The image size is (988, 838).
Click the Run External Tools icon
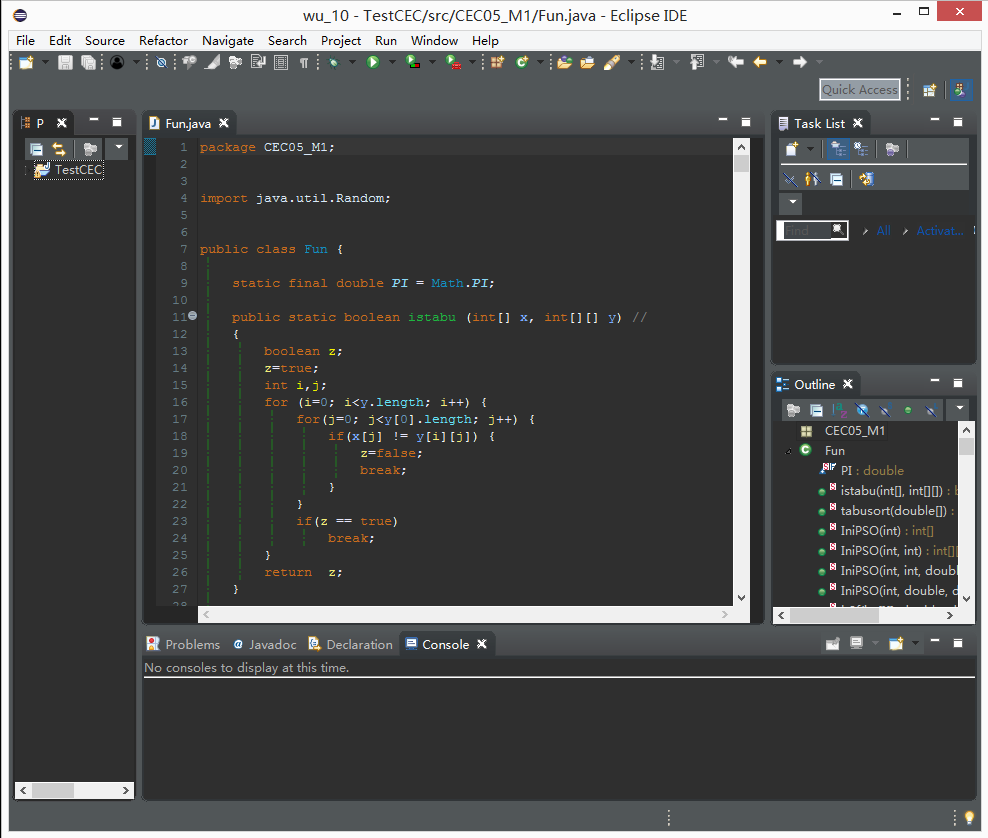(453, 62)
